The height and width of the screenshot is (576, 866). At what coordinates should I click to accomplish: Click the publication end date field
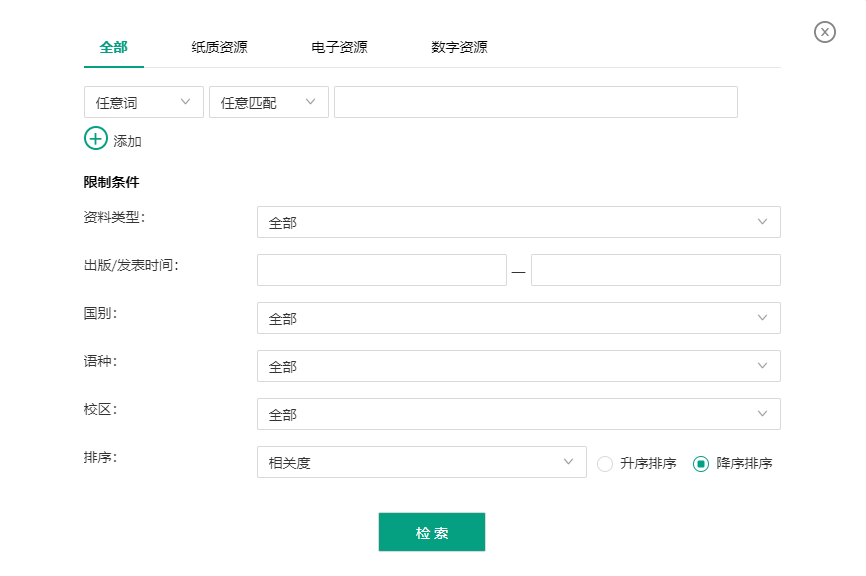655,270
